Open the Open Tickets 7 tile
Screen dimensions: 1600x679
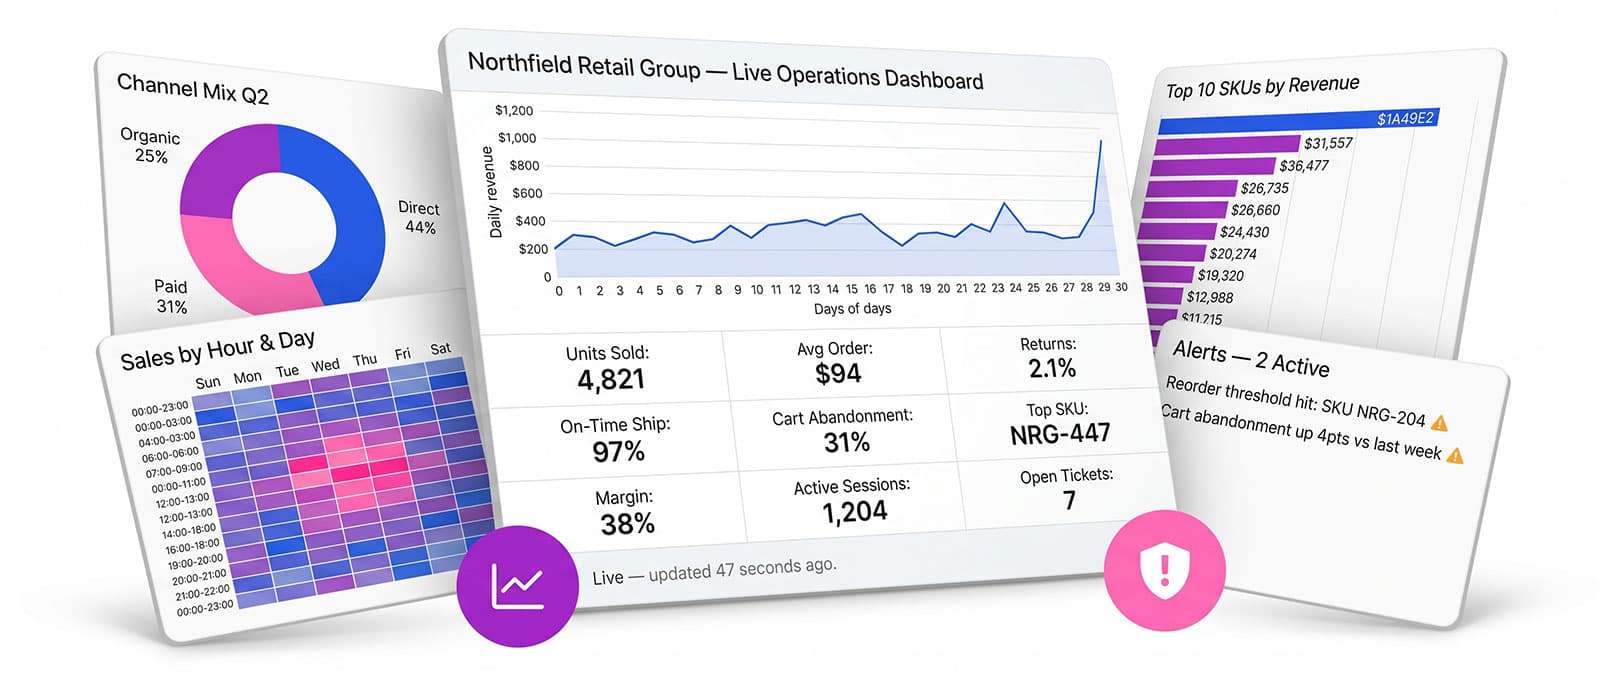(x=1067, y=489)
